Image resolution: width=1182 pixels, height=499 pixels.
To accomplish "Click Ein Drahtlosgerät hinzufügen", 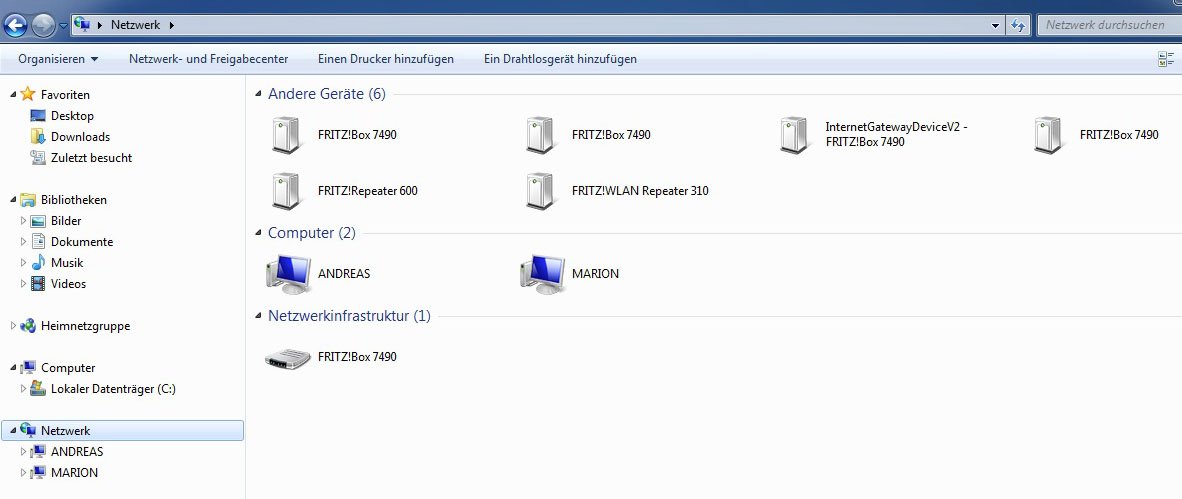I will click(x=560, y=59).
